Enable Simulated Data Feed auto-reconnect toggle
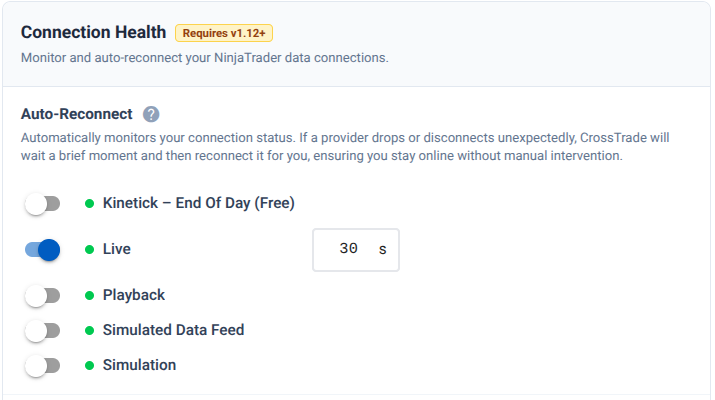Image resolution: width=715 pixels, height=400 pixels. [42, 330]
